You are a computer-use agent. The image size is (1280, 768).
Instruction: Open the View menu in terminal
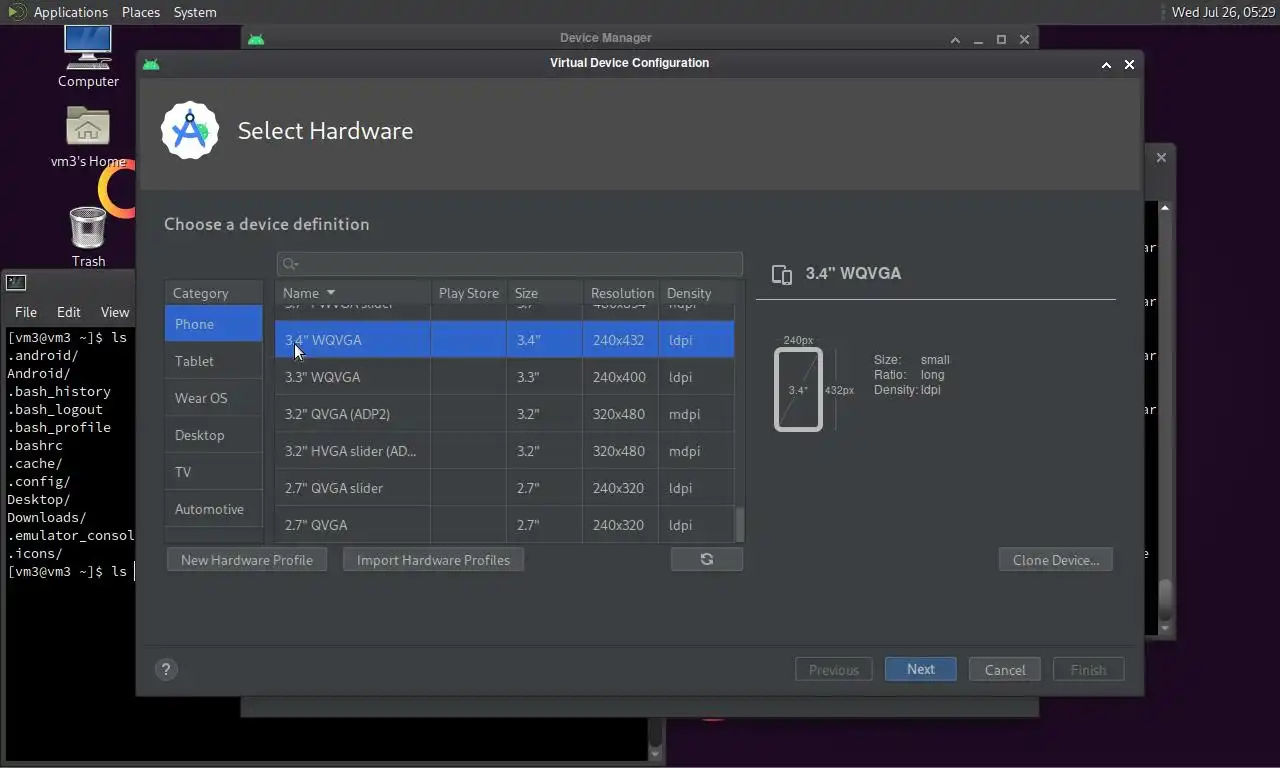(x=115, y=312)
